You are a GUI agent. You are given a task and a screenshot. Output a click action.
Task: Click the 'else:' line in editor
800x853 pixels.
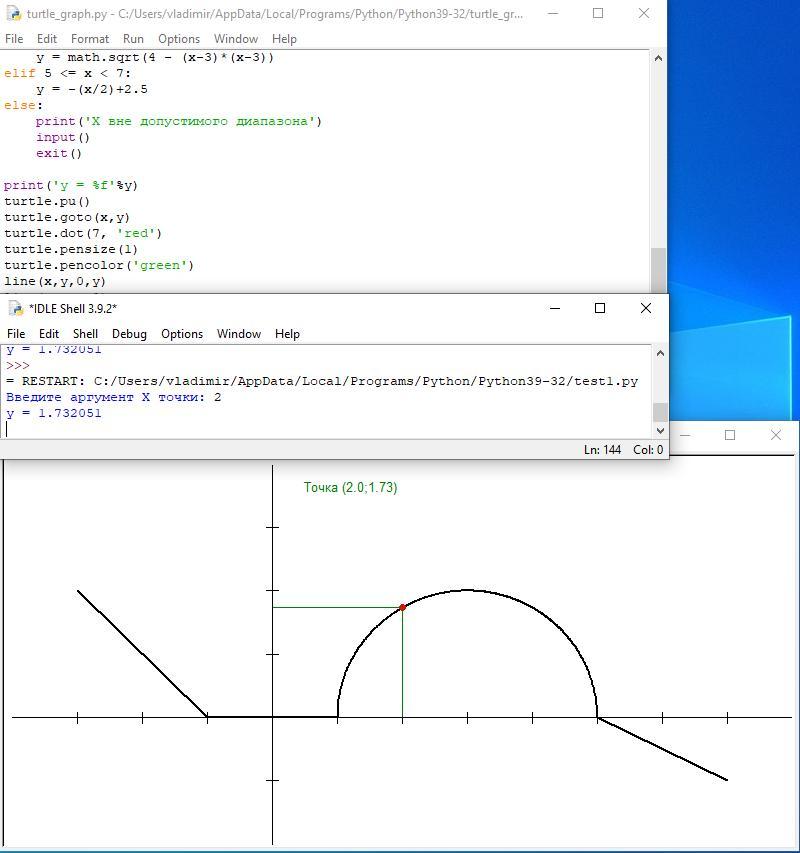[23, 105]
